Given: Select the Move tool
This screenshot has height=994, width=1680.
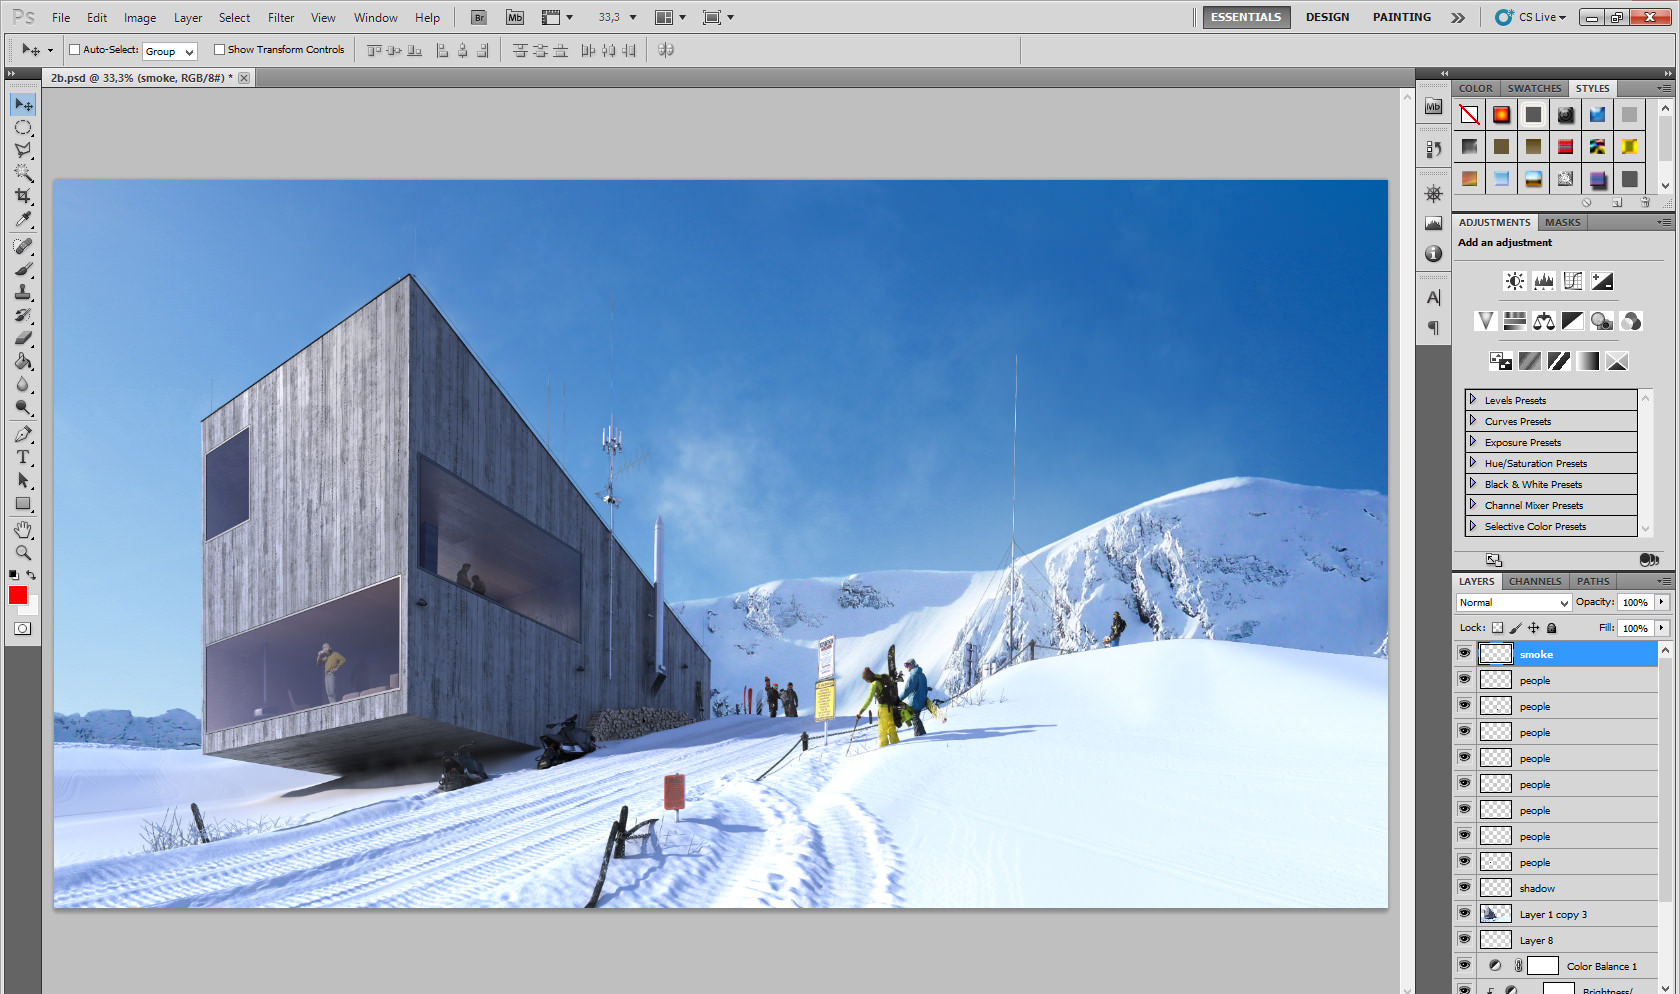Looking at the screenshot, I should click(23, 104).
